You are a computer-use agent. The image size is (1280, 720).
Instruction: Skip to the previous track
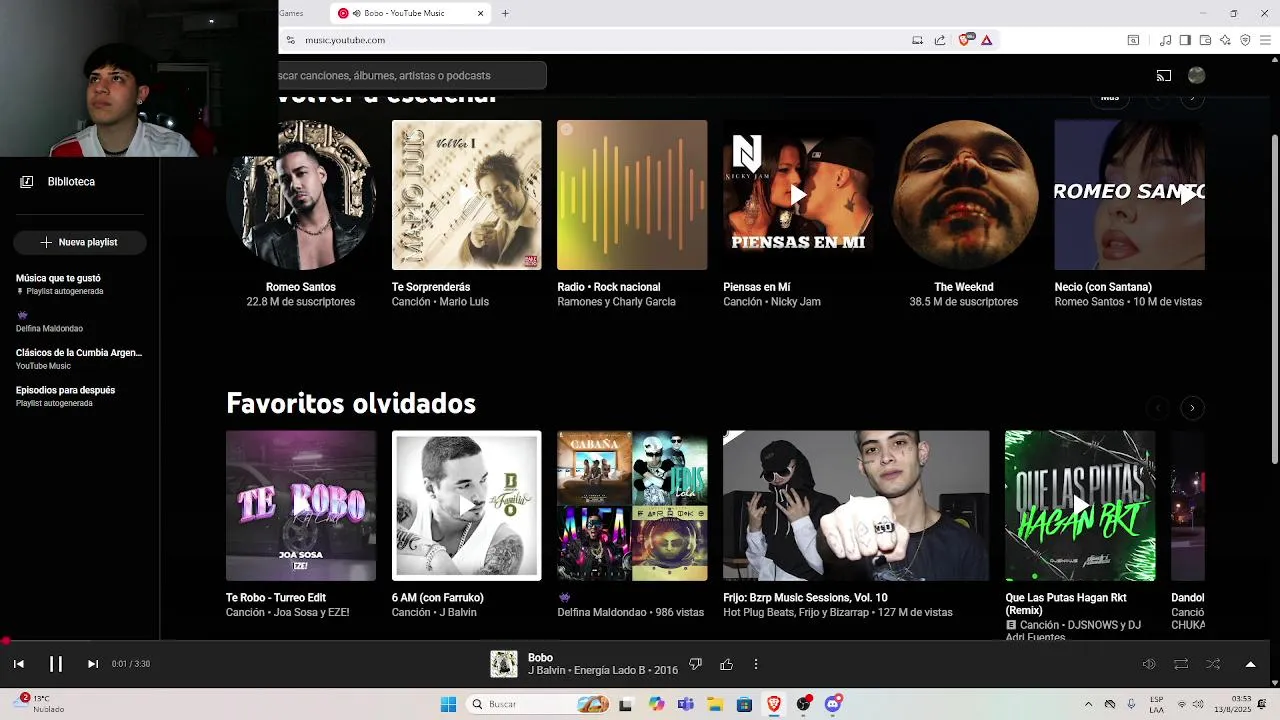coord(19,664)
